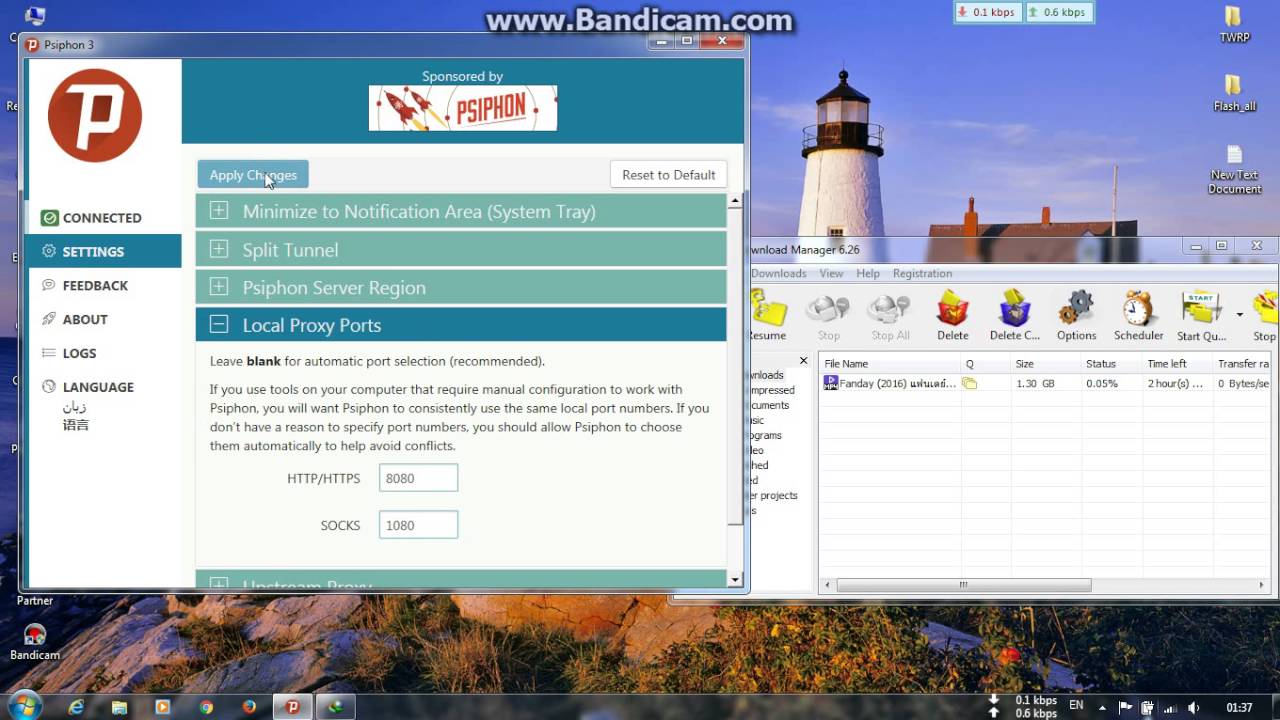
Task: Click the Delete Completed icon in Download Manager
Action: click(1015, 315)
